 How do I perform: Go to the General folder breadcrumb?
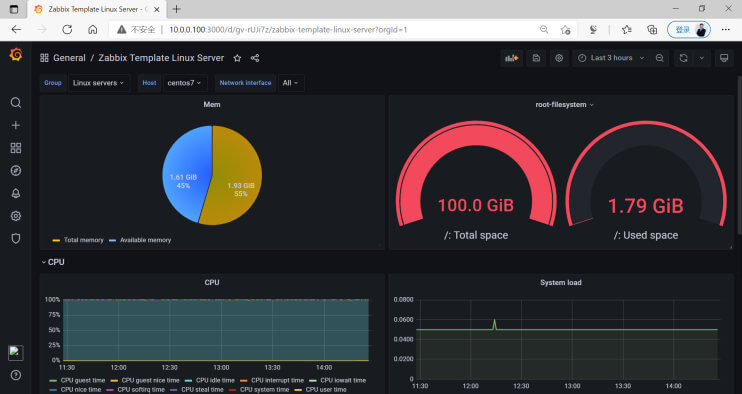pos(69,58)
